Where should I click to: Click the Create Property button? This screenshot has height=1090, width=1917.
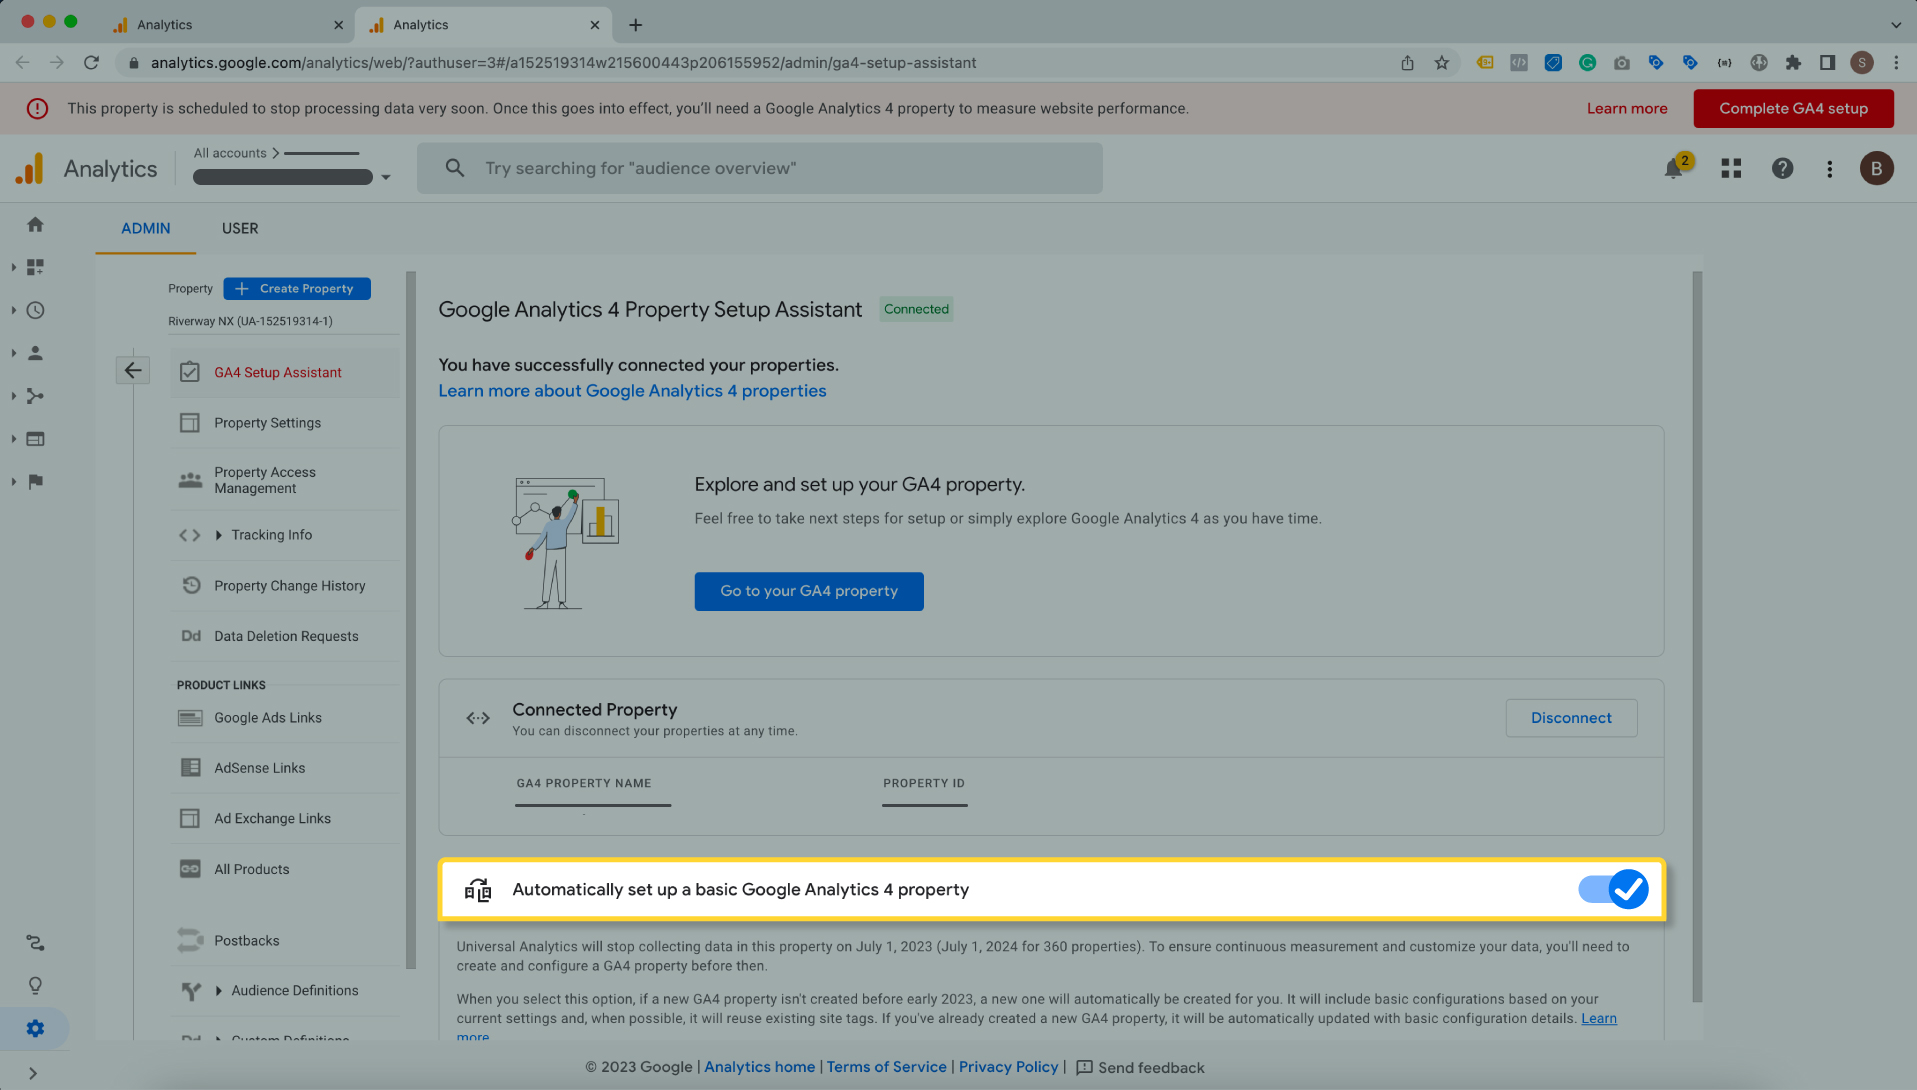pyautogui.click(x=297, y=289)
